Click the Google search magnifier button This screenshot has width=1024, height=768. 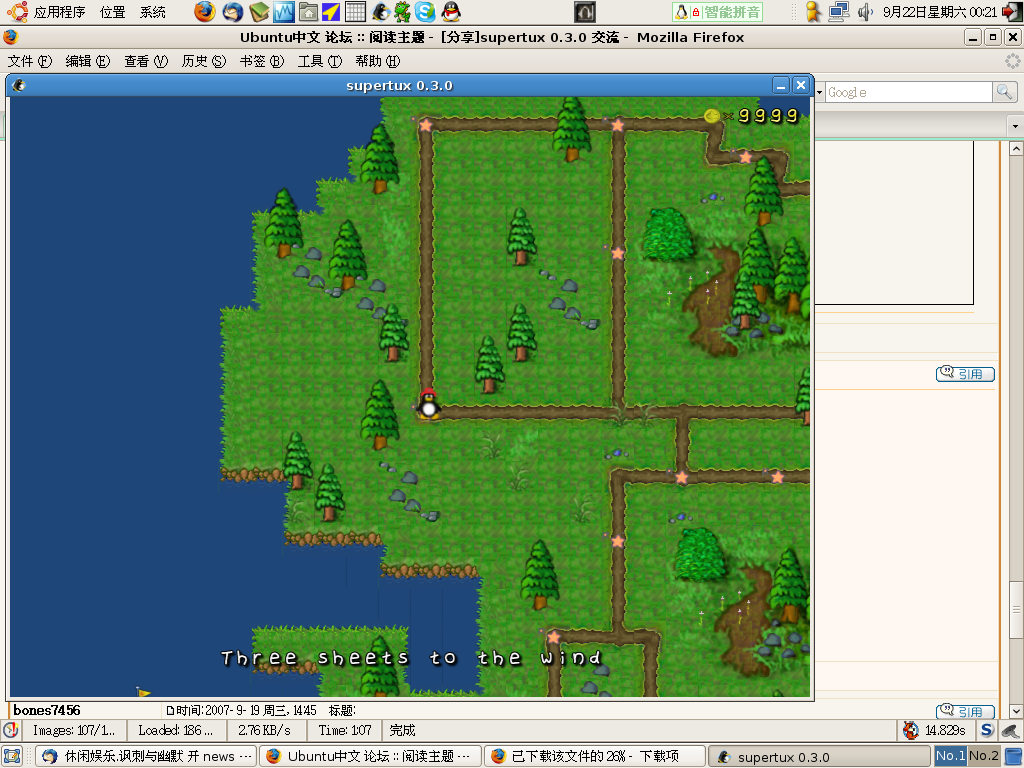(1004, 92)
